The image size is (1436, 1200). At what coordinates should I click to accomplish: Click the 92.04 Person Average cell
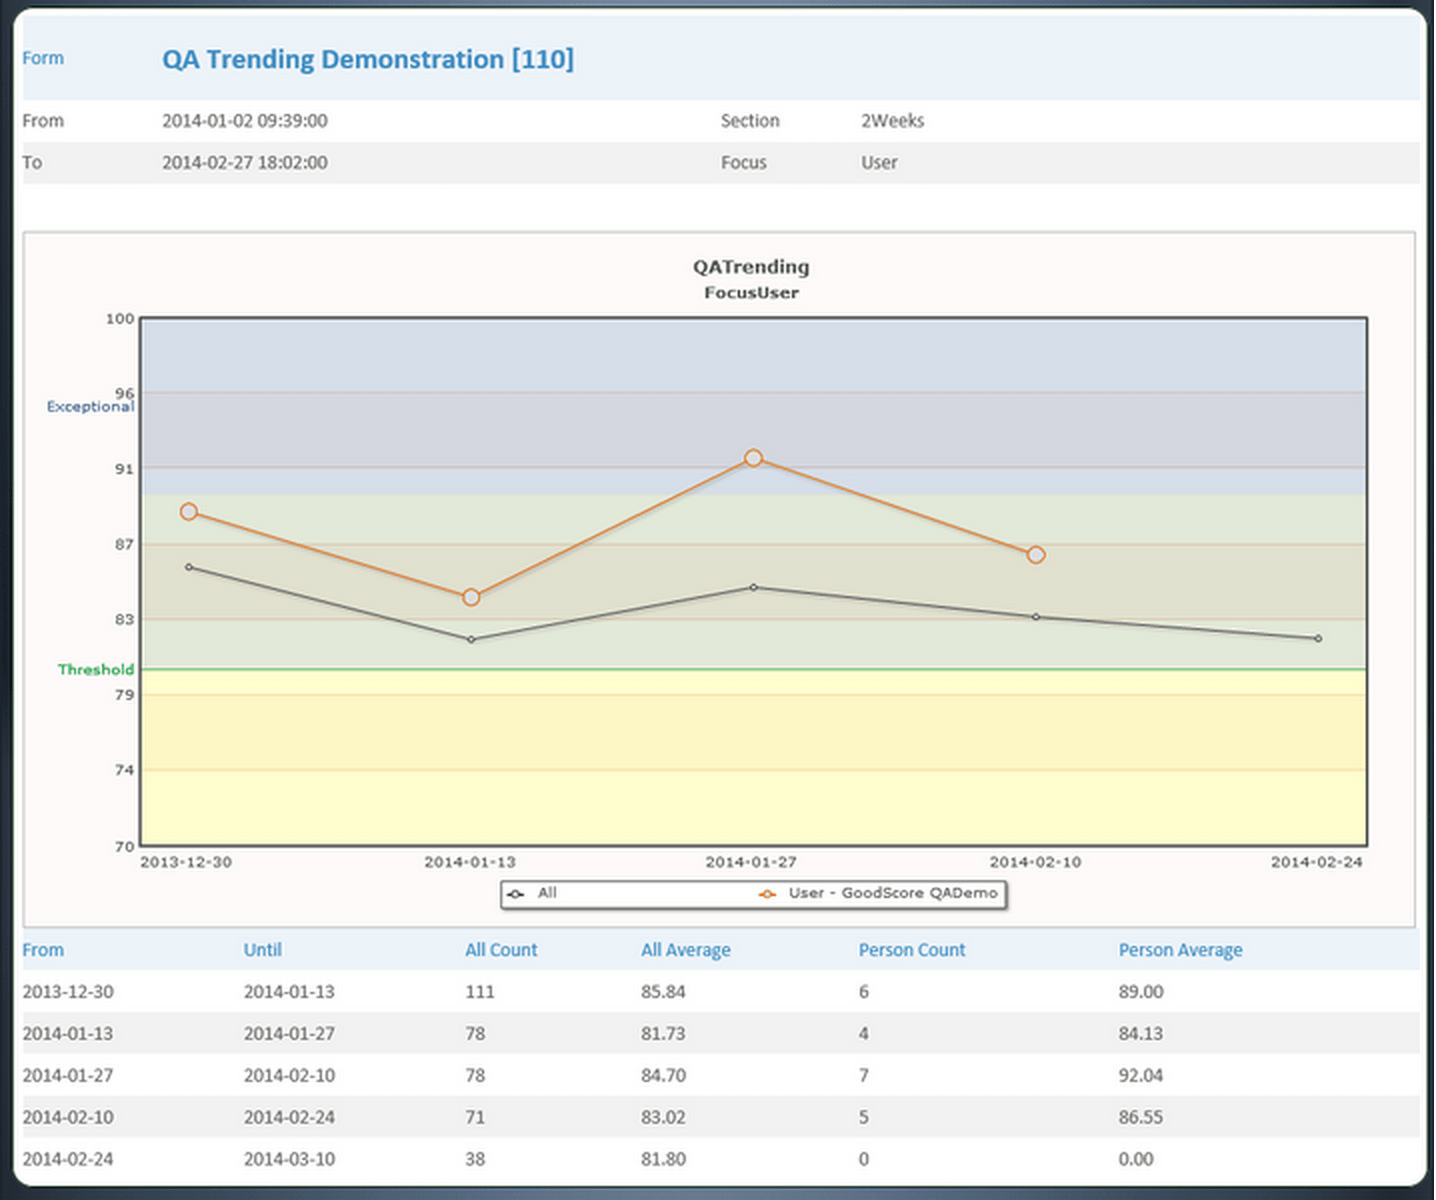tap(1140, 1076)
